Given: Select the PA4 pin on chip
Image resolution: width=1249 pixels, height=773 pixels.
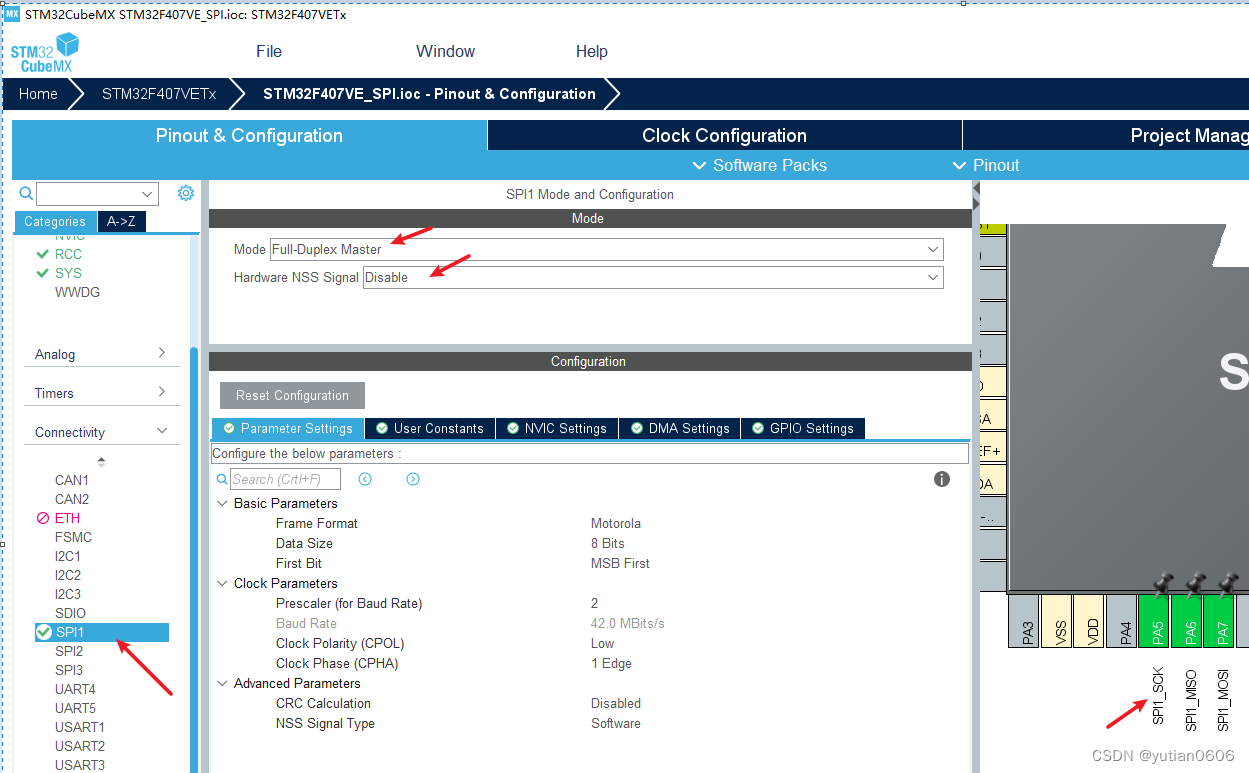Looking at the screenshot, I should point(1123,620).
